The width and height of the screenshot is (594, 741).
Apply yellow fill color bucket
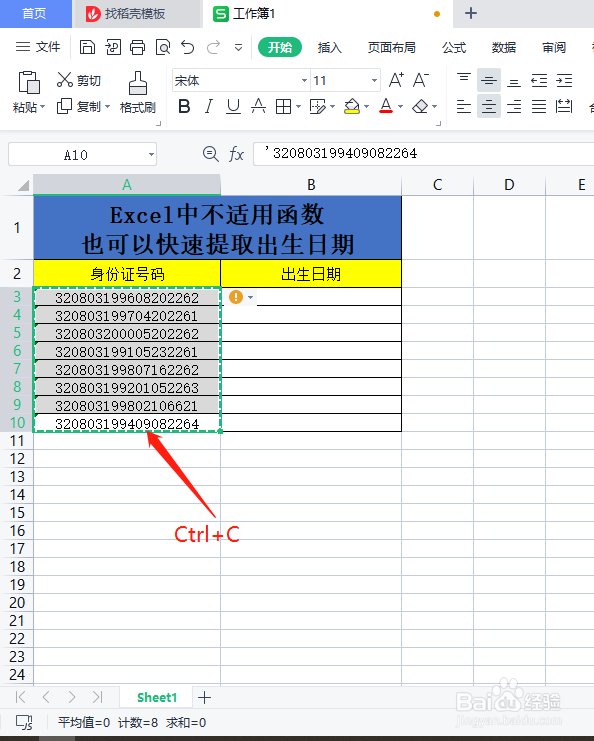[x=352, y=107]
